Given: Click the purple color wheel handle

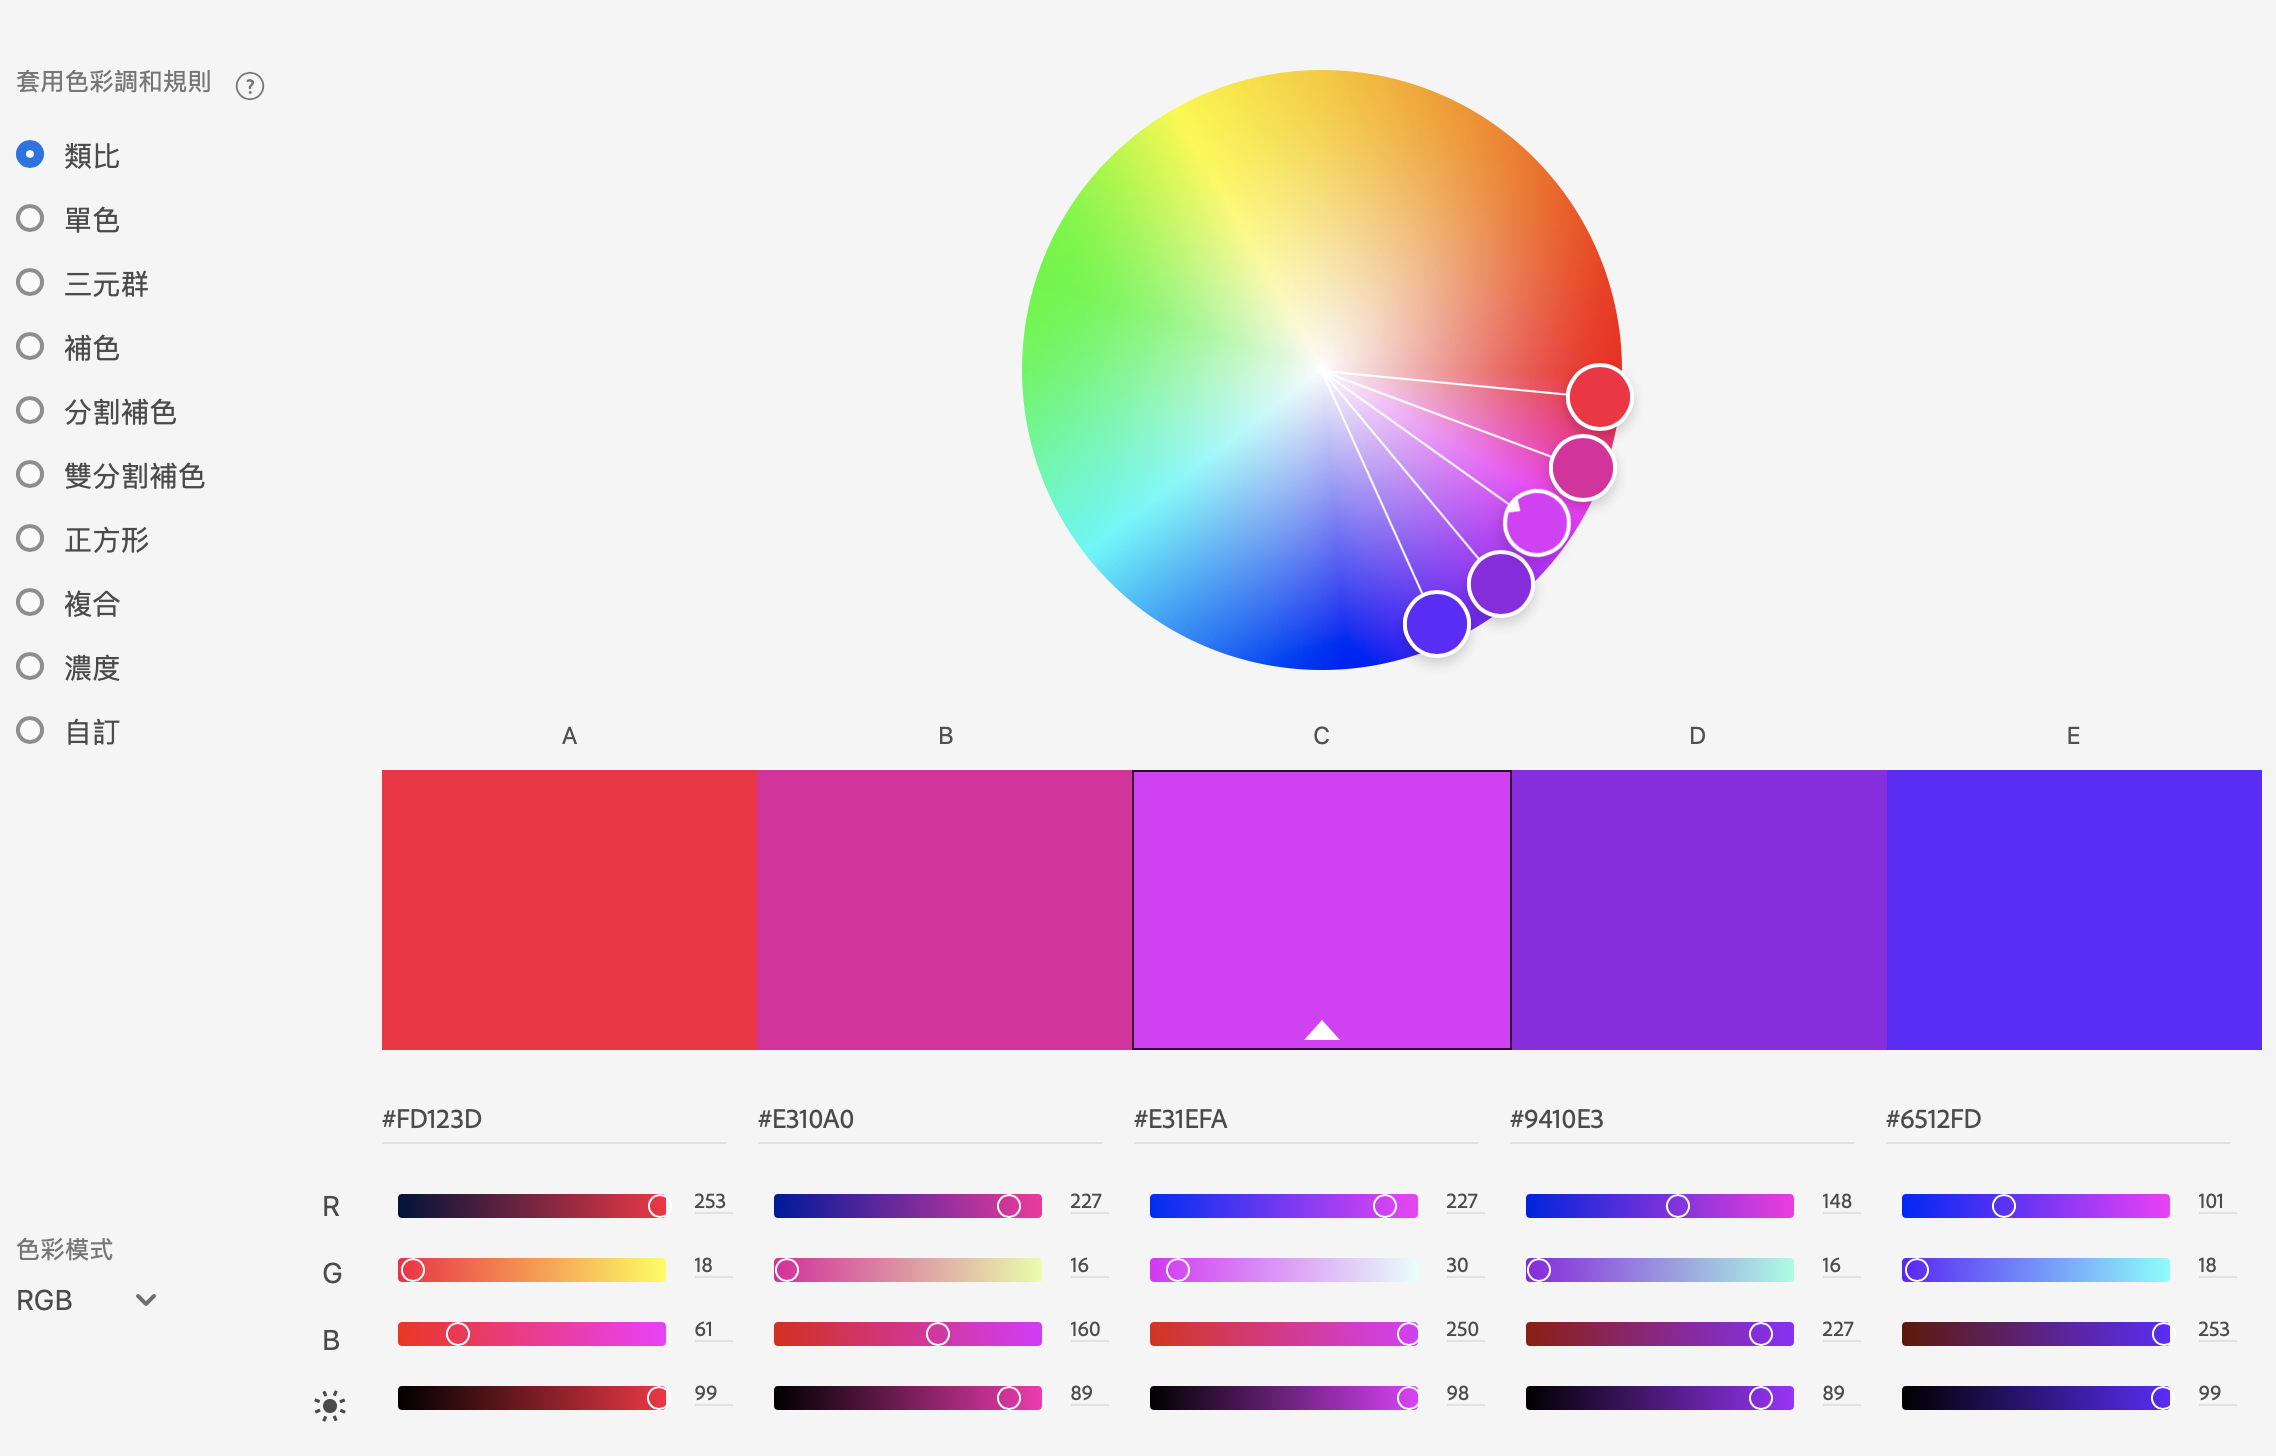Looking at the screenshot, I should click(1500, 583).
